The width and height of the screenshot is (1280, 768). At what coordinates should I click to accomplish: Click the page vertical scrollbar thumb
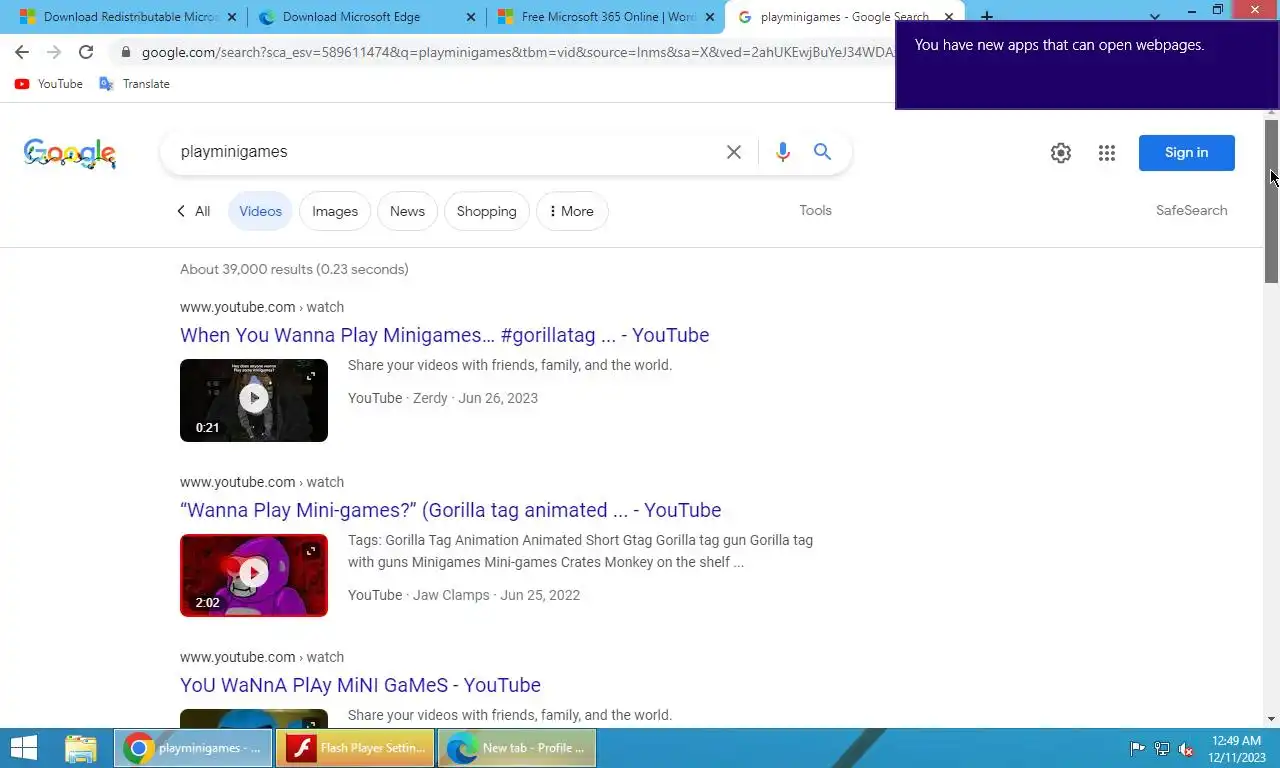pos(1271,200)
